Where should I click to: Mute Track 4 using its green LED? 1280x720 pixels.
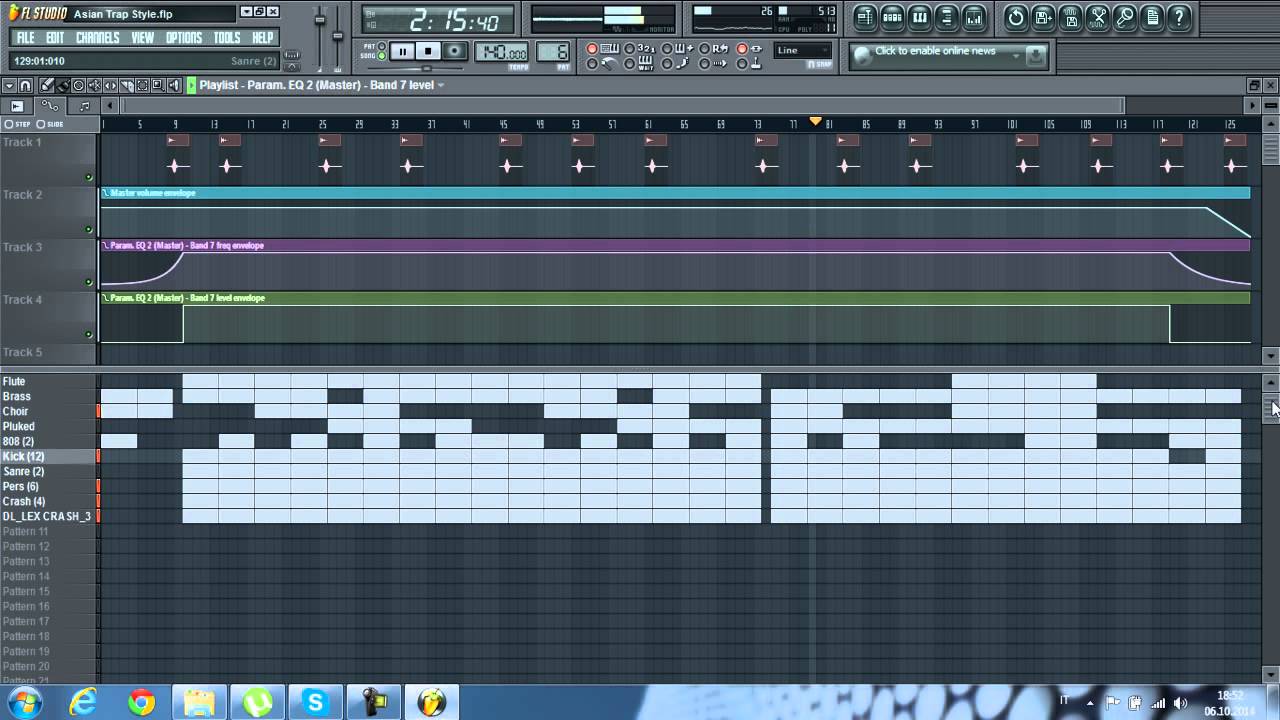[89, 335]
